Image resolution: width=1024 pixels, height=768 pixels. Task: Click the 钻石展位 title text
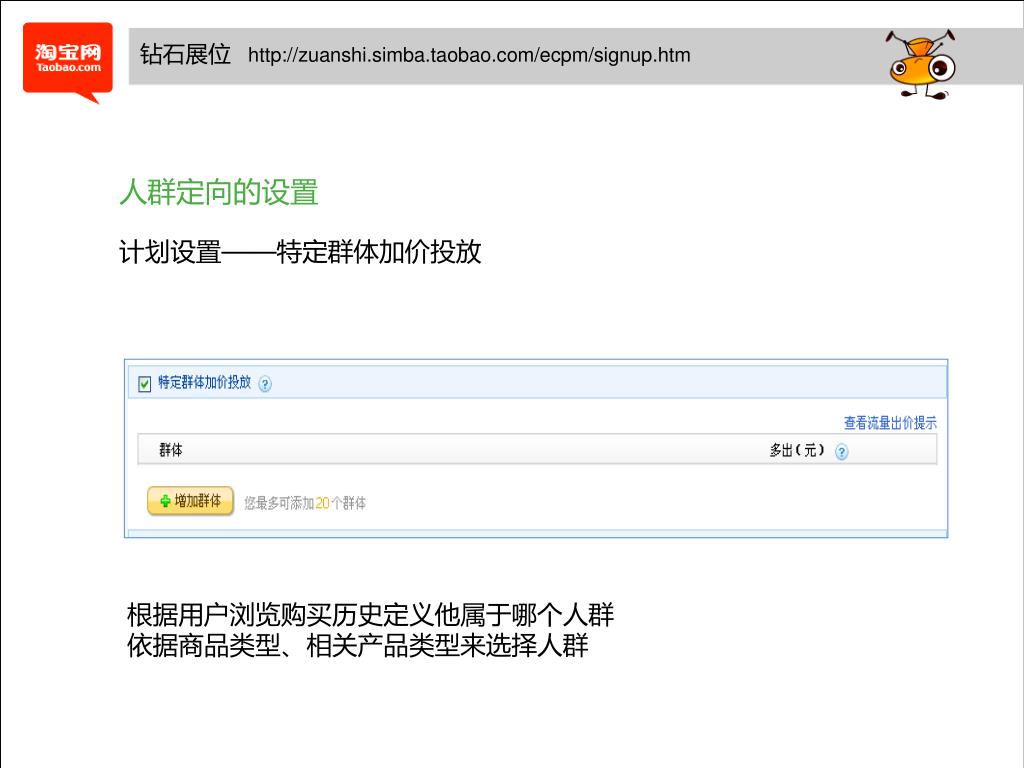pos(185,54)
